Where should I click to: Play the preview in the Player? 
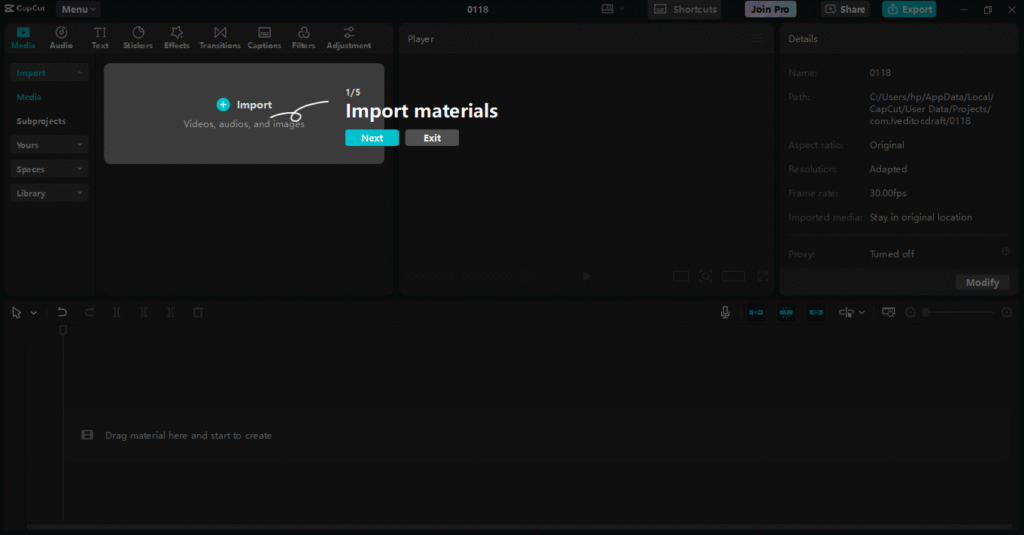[586, 276]
